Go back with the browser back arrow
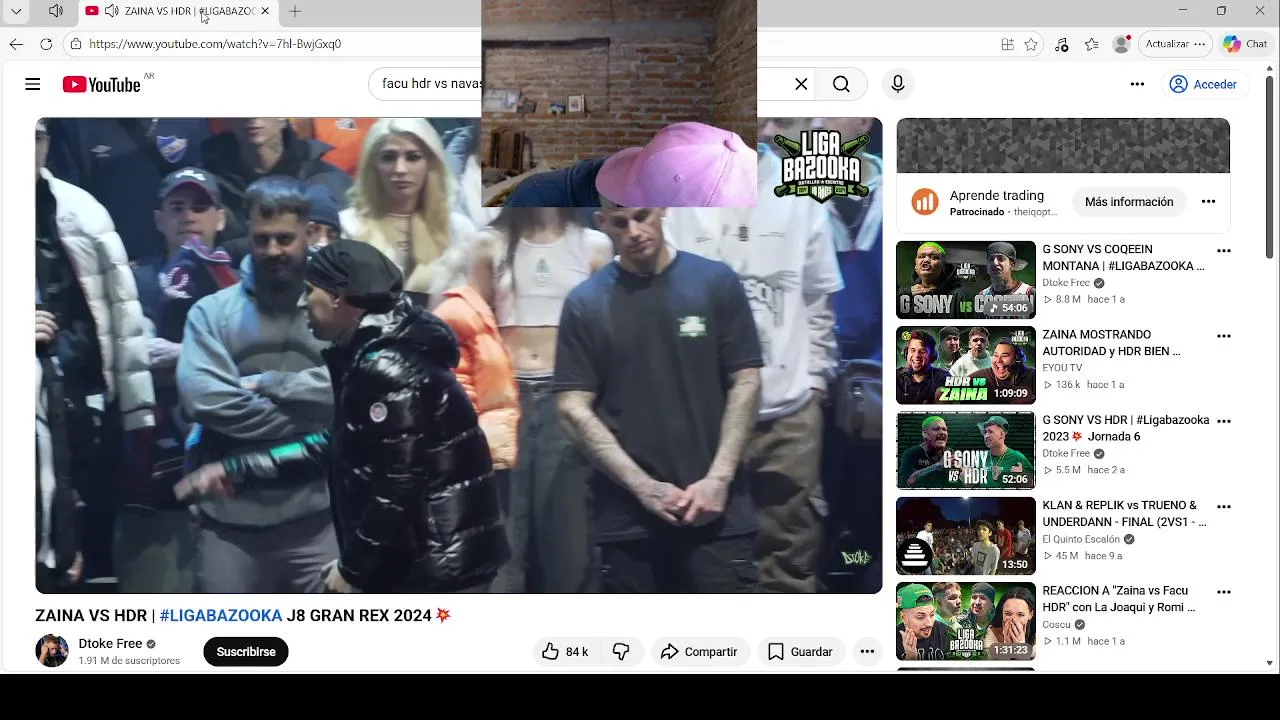 [x=16, y=44]
